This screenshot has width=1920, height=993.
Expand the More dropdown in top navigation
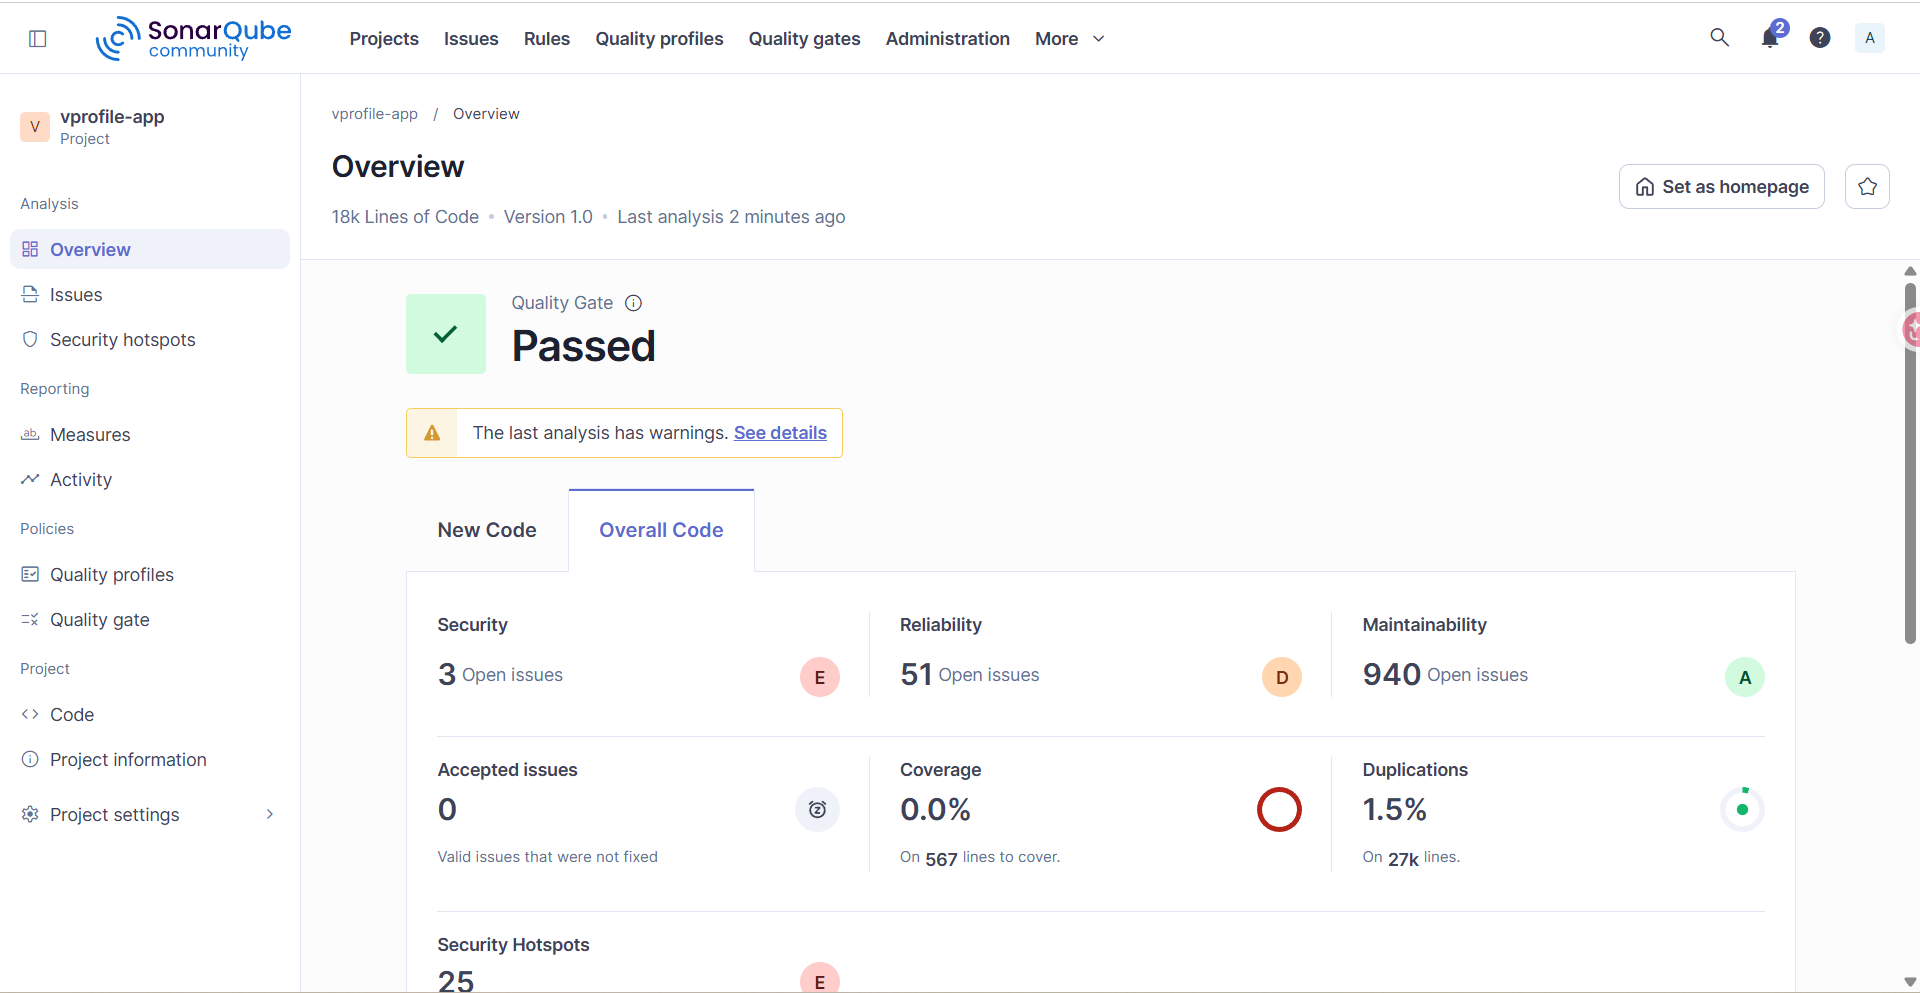1070,39
